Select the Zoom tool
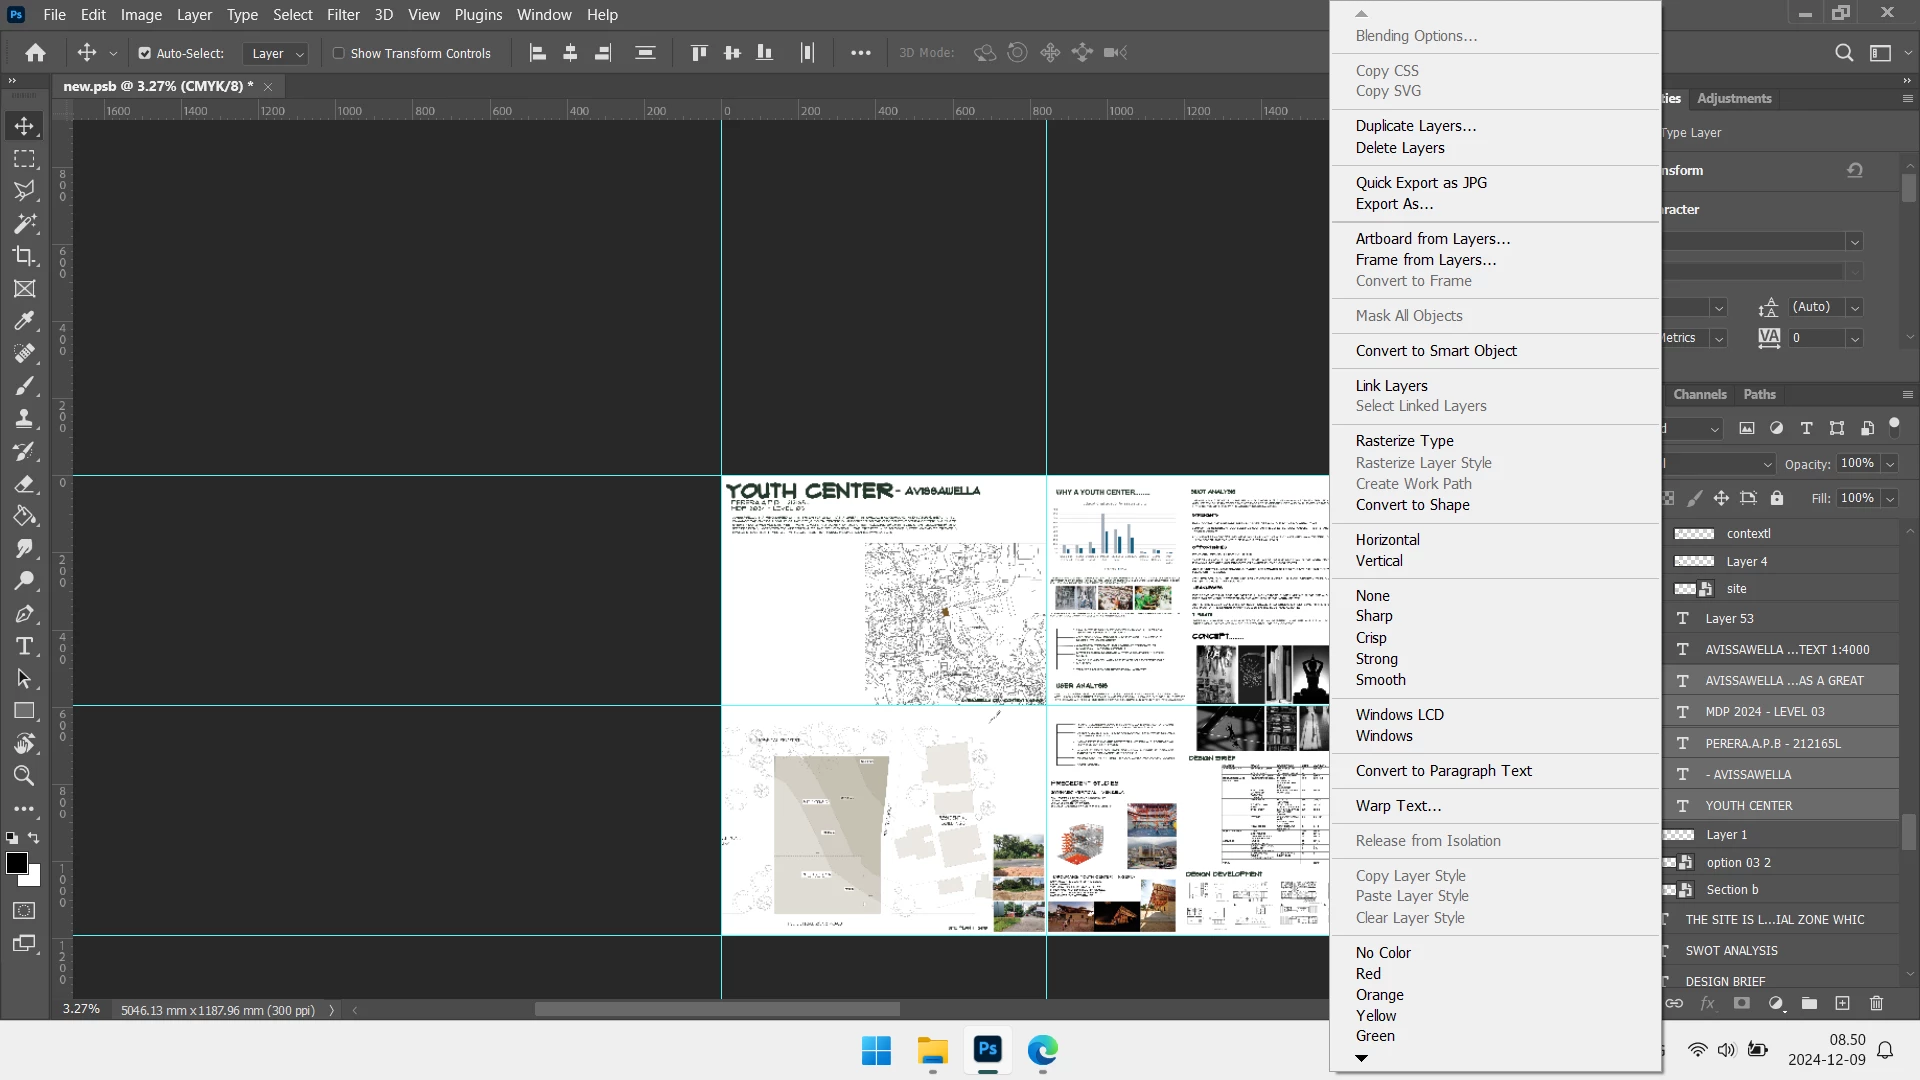 (x=24, y=776)
